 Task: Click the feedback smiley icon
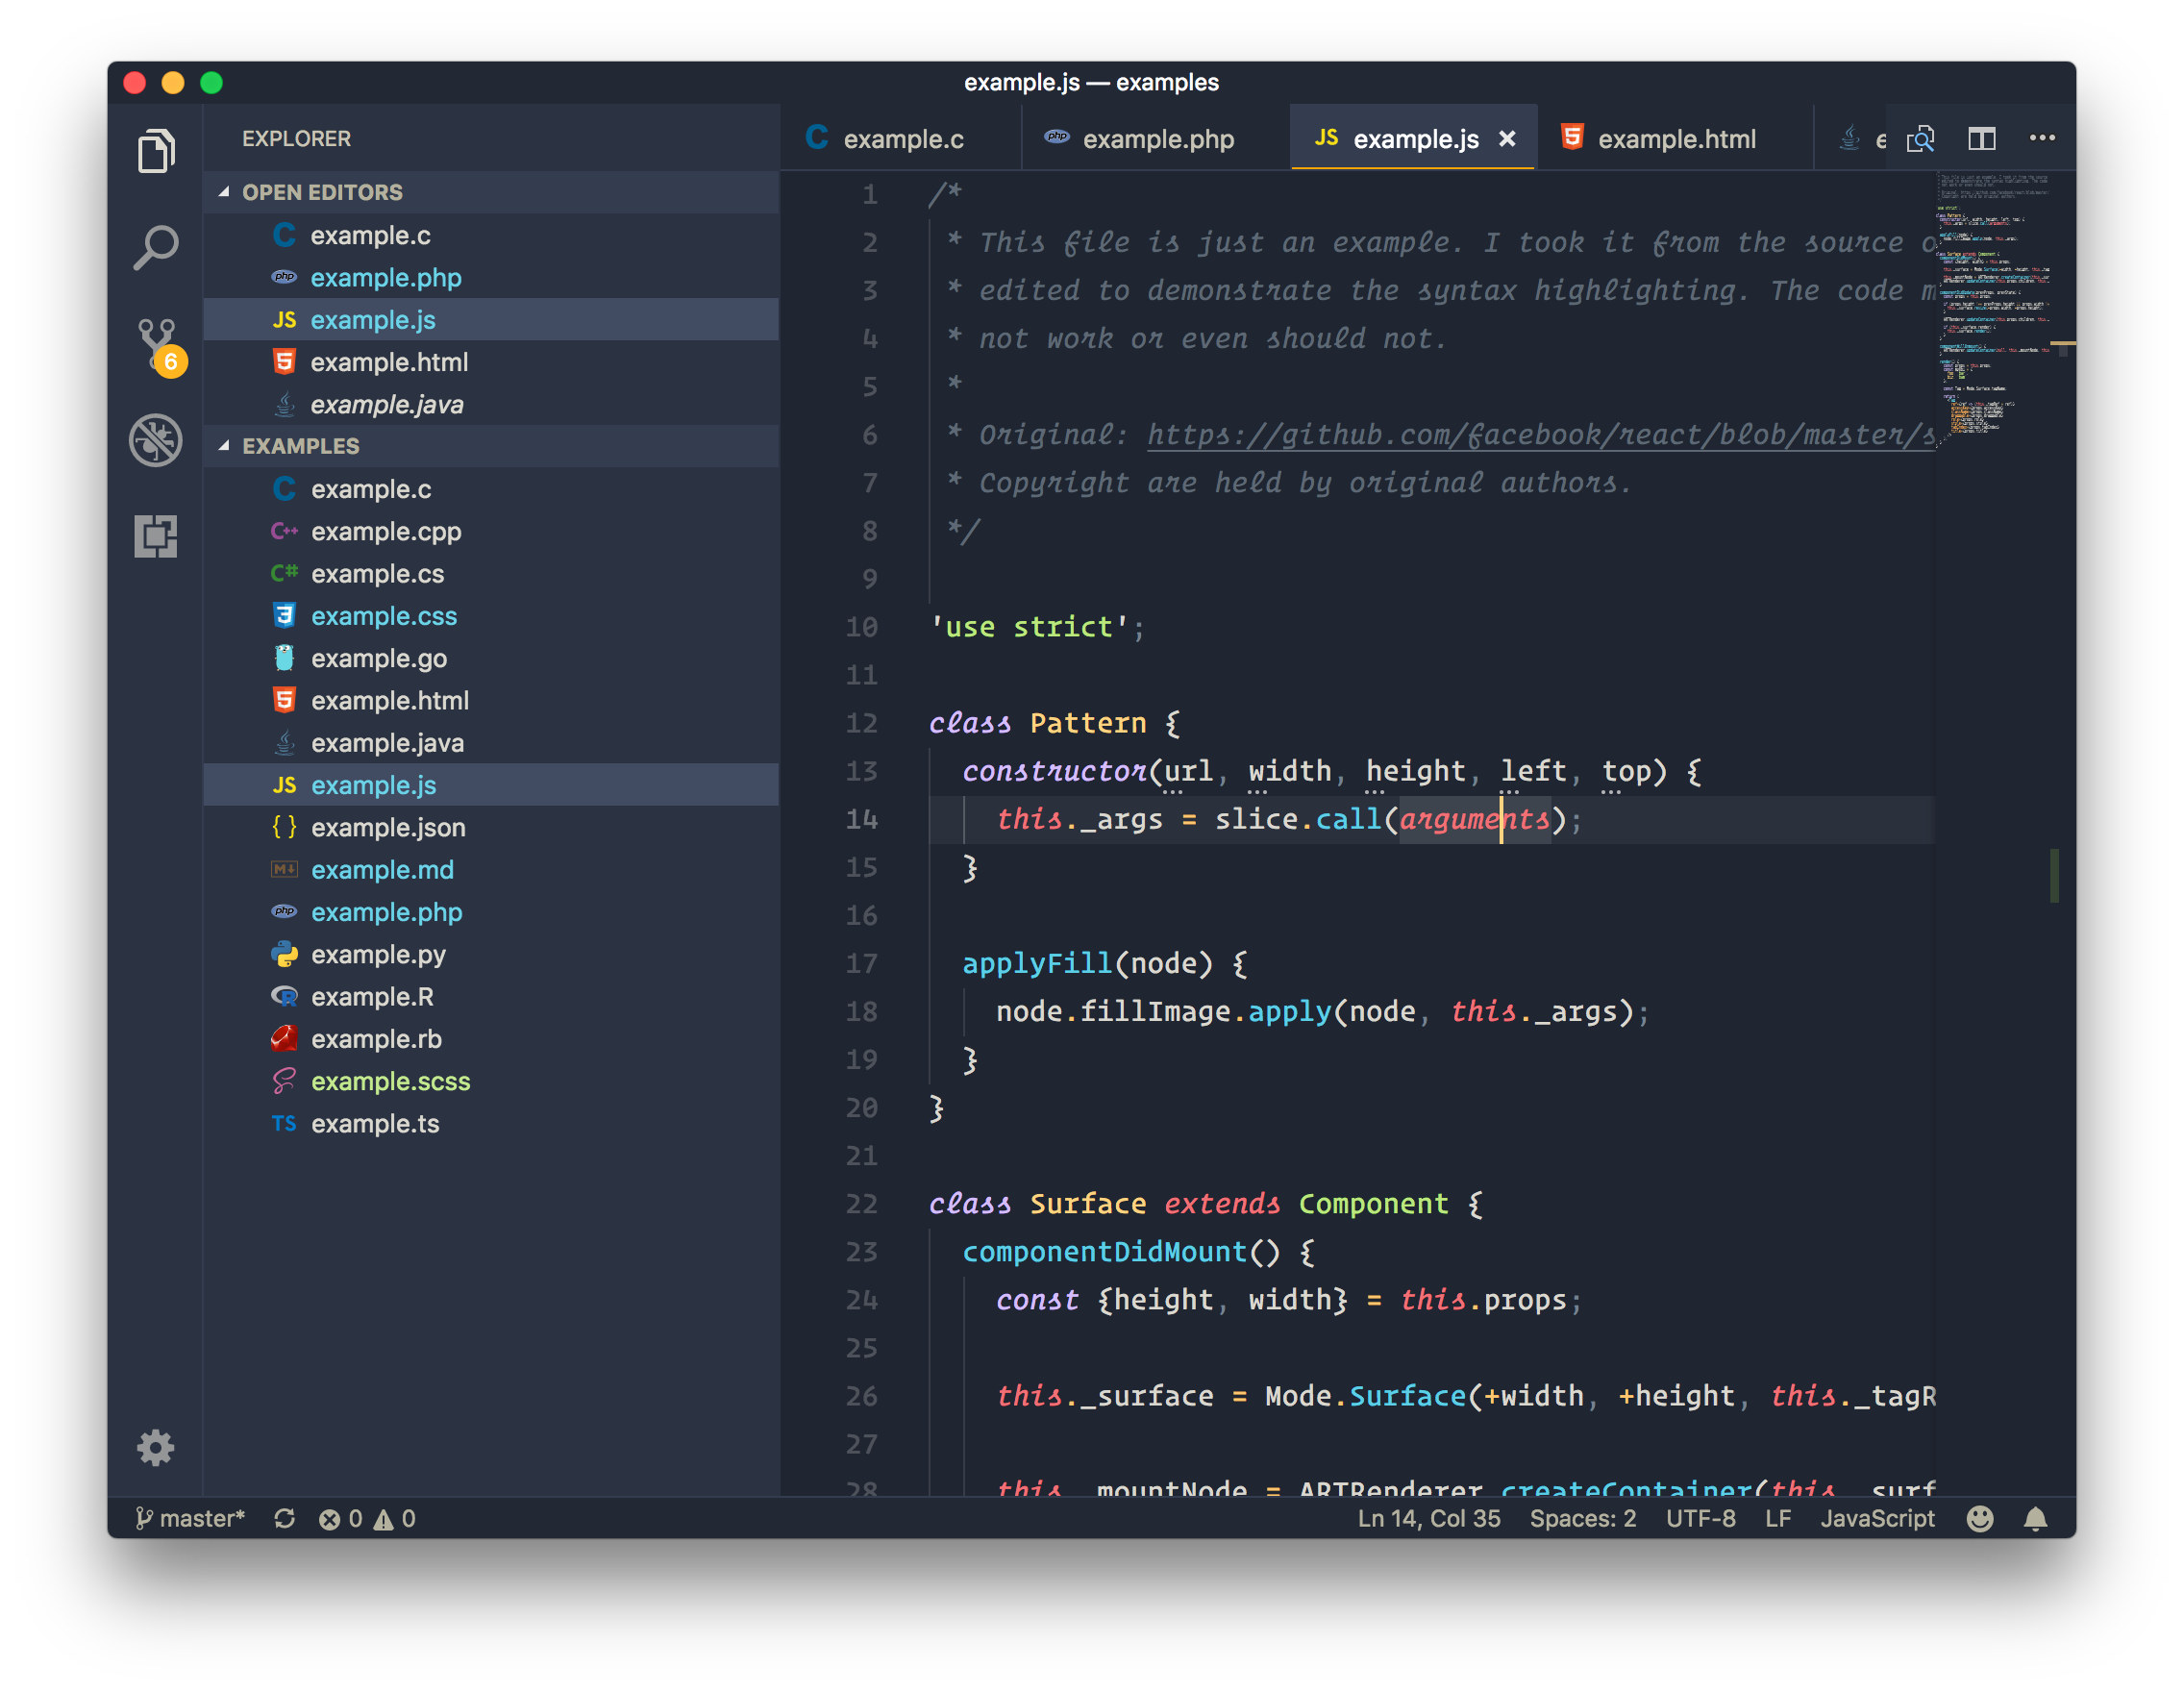(1980, 1519)
